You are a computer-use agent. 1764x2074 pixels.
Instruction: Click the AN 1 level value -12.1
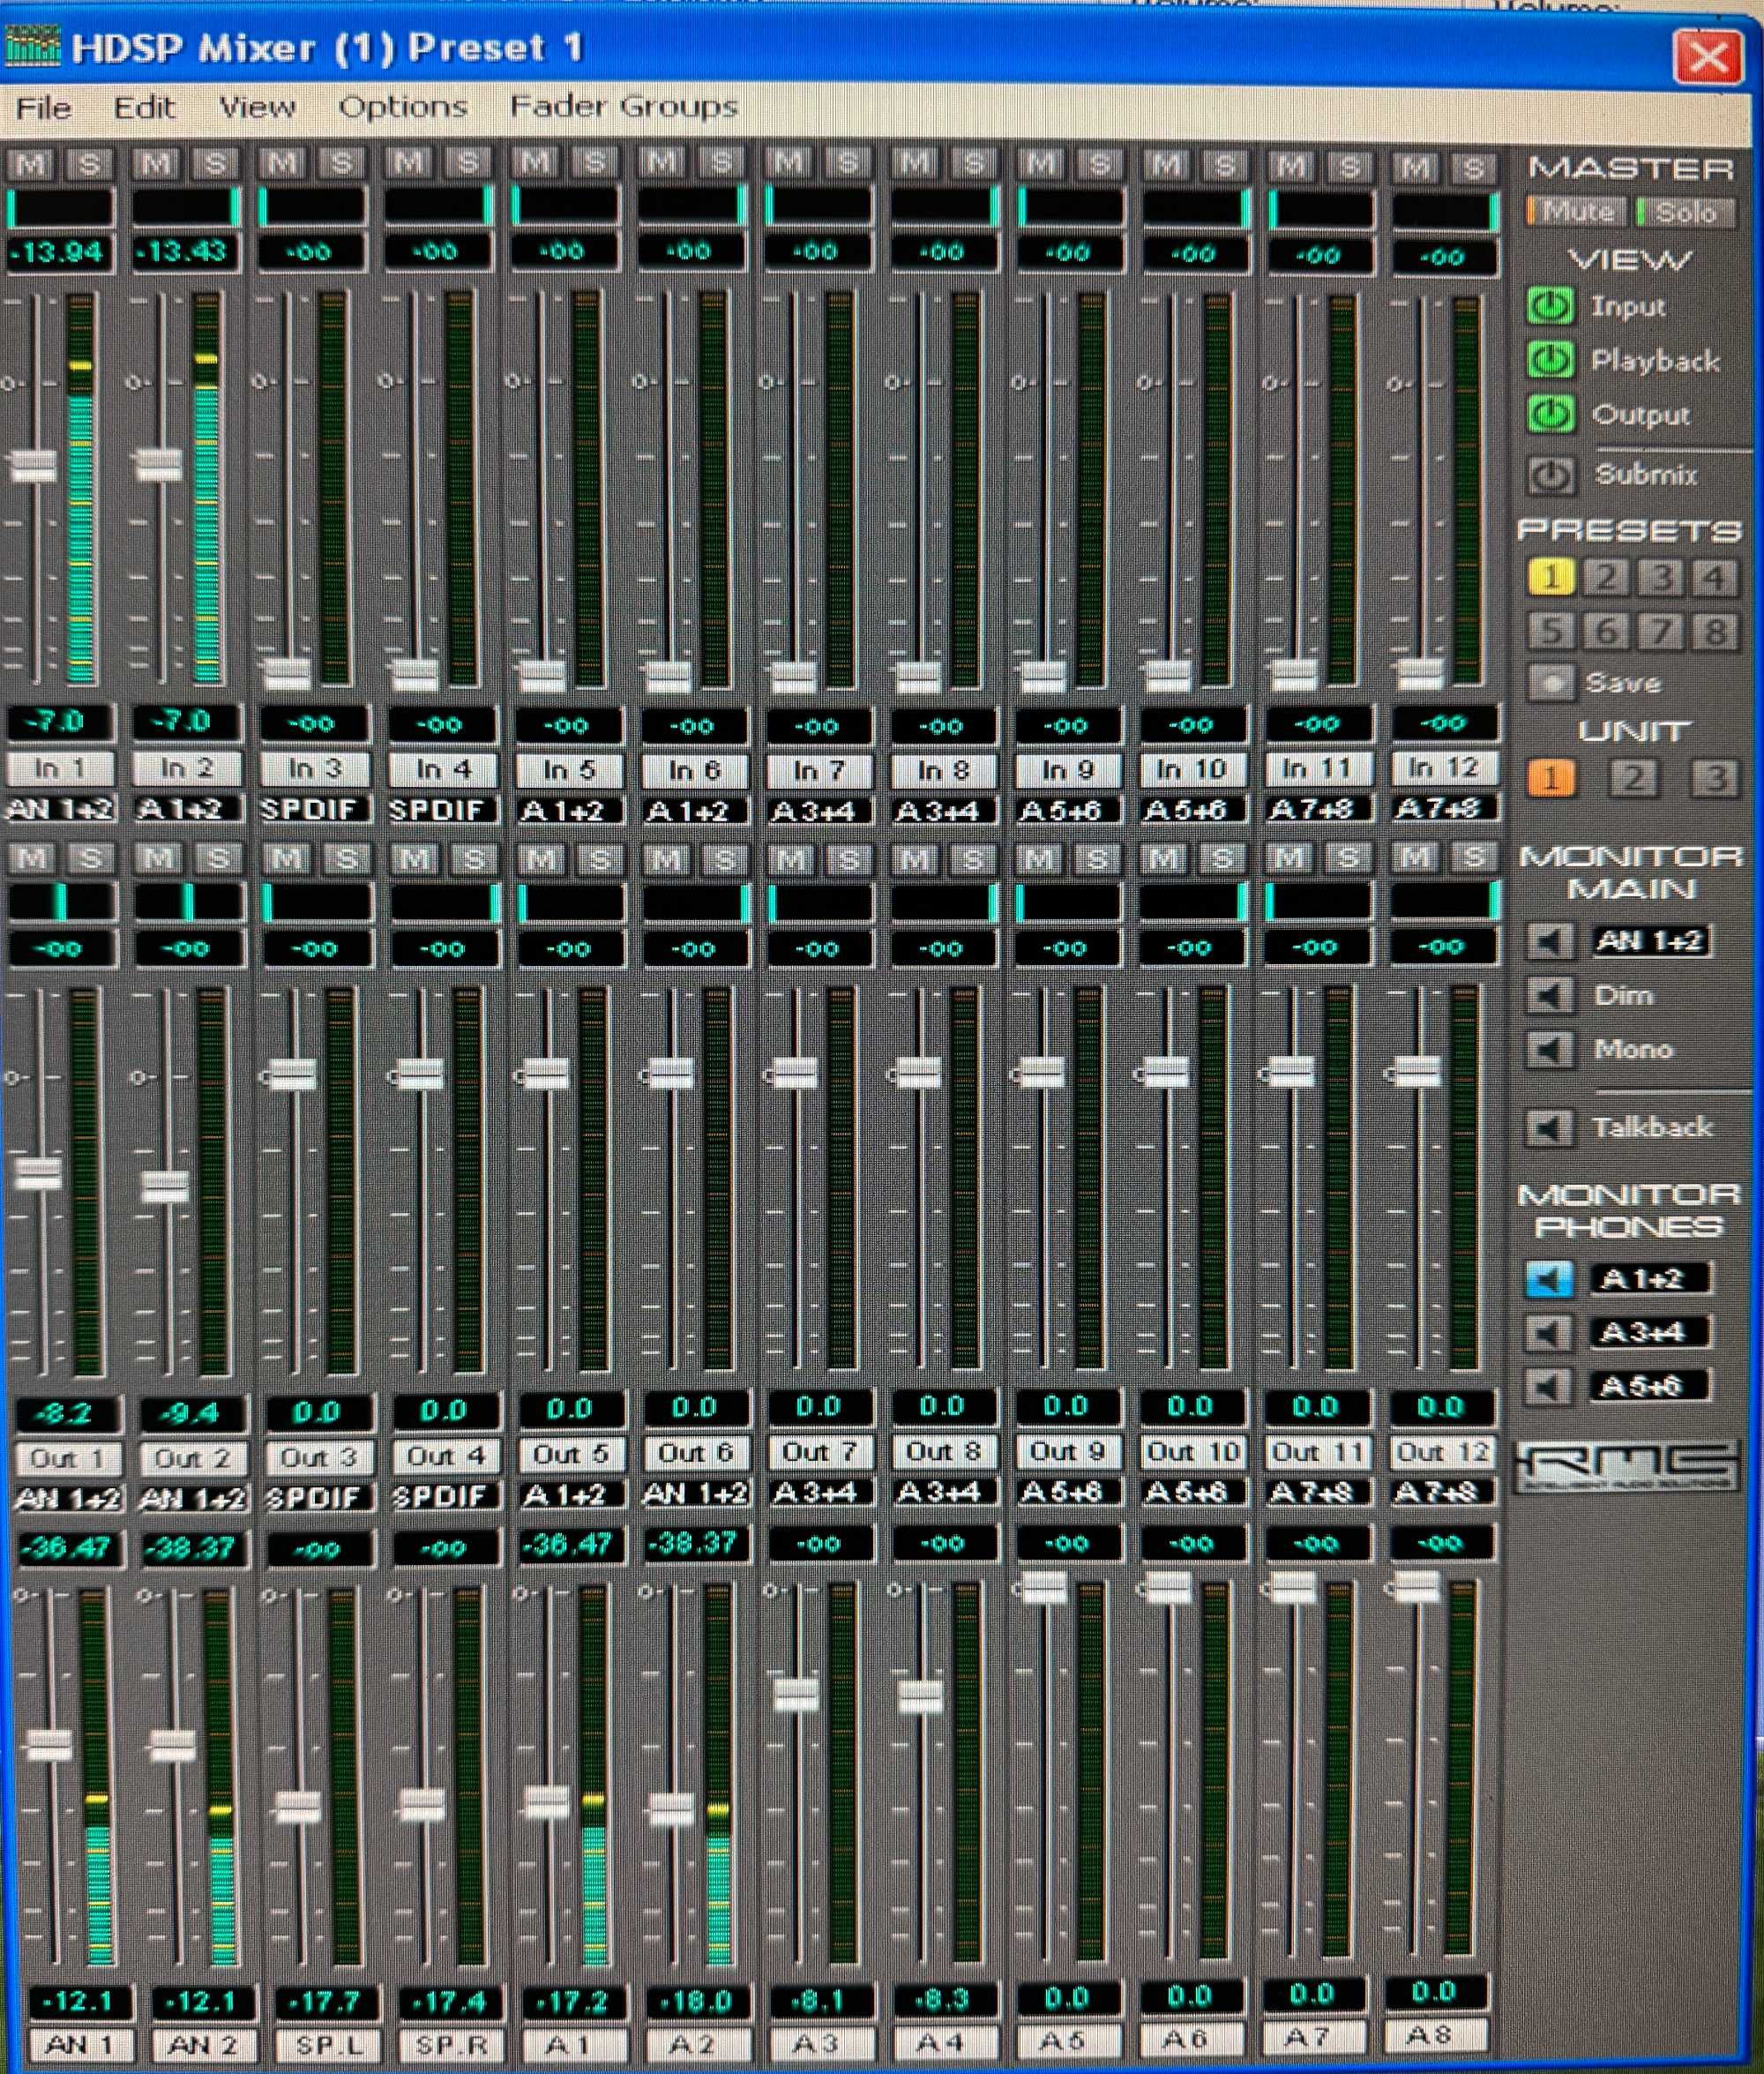click(82, 2002)
